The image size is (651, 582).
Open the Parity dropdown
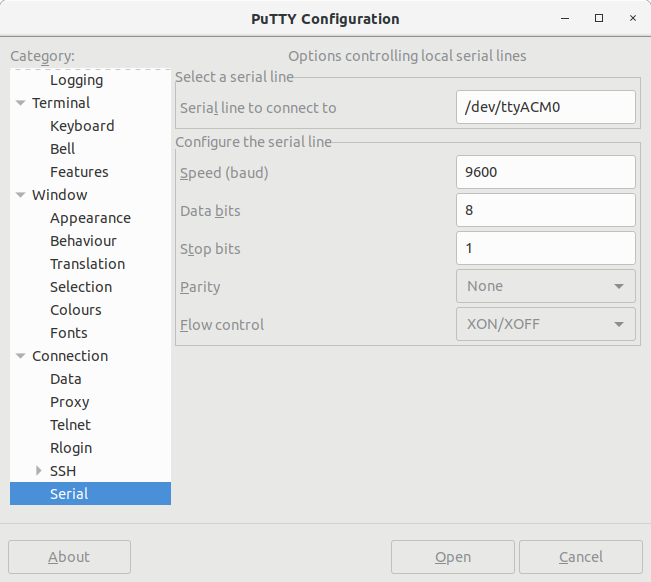click(546, 286)
